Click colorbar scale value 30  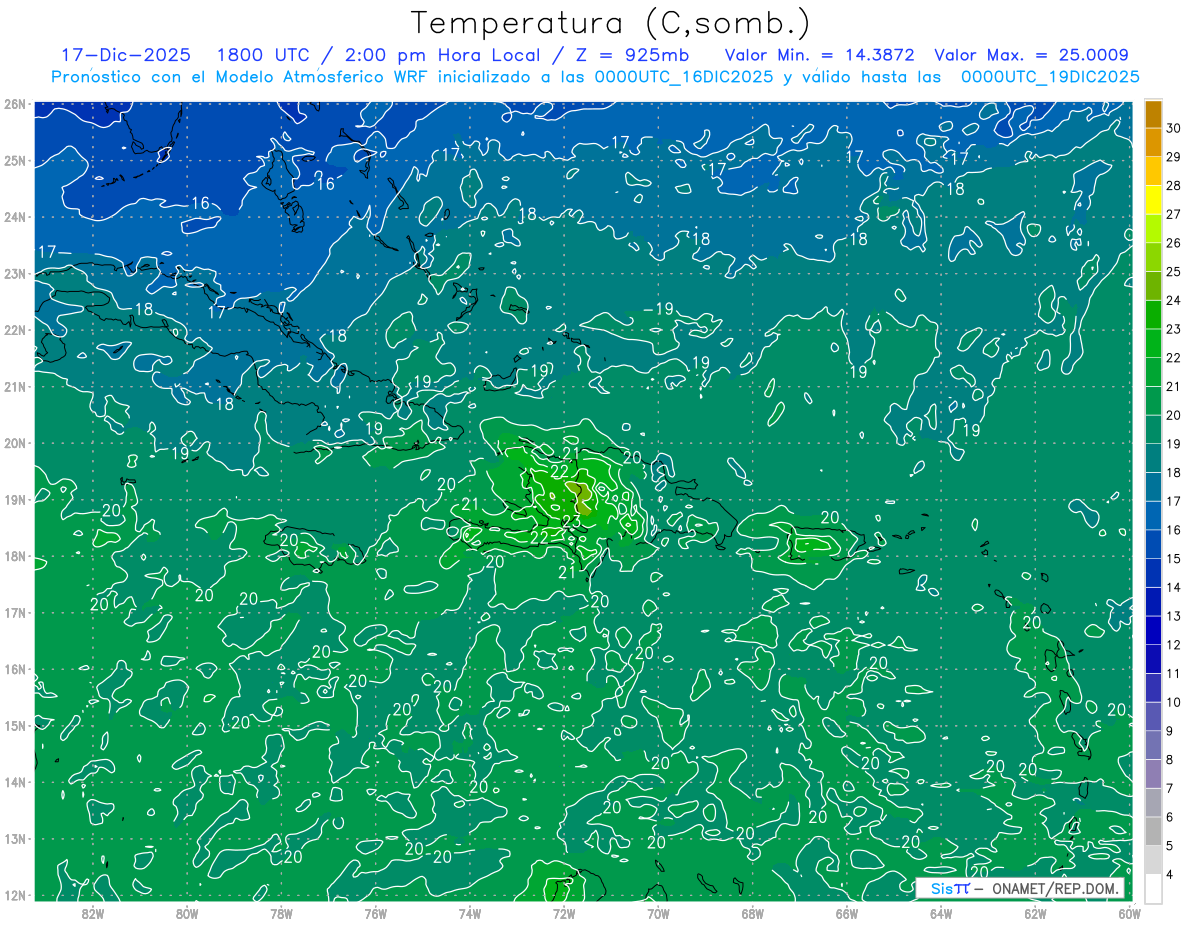coord(1173,128)
